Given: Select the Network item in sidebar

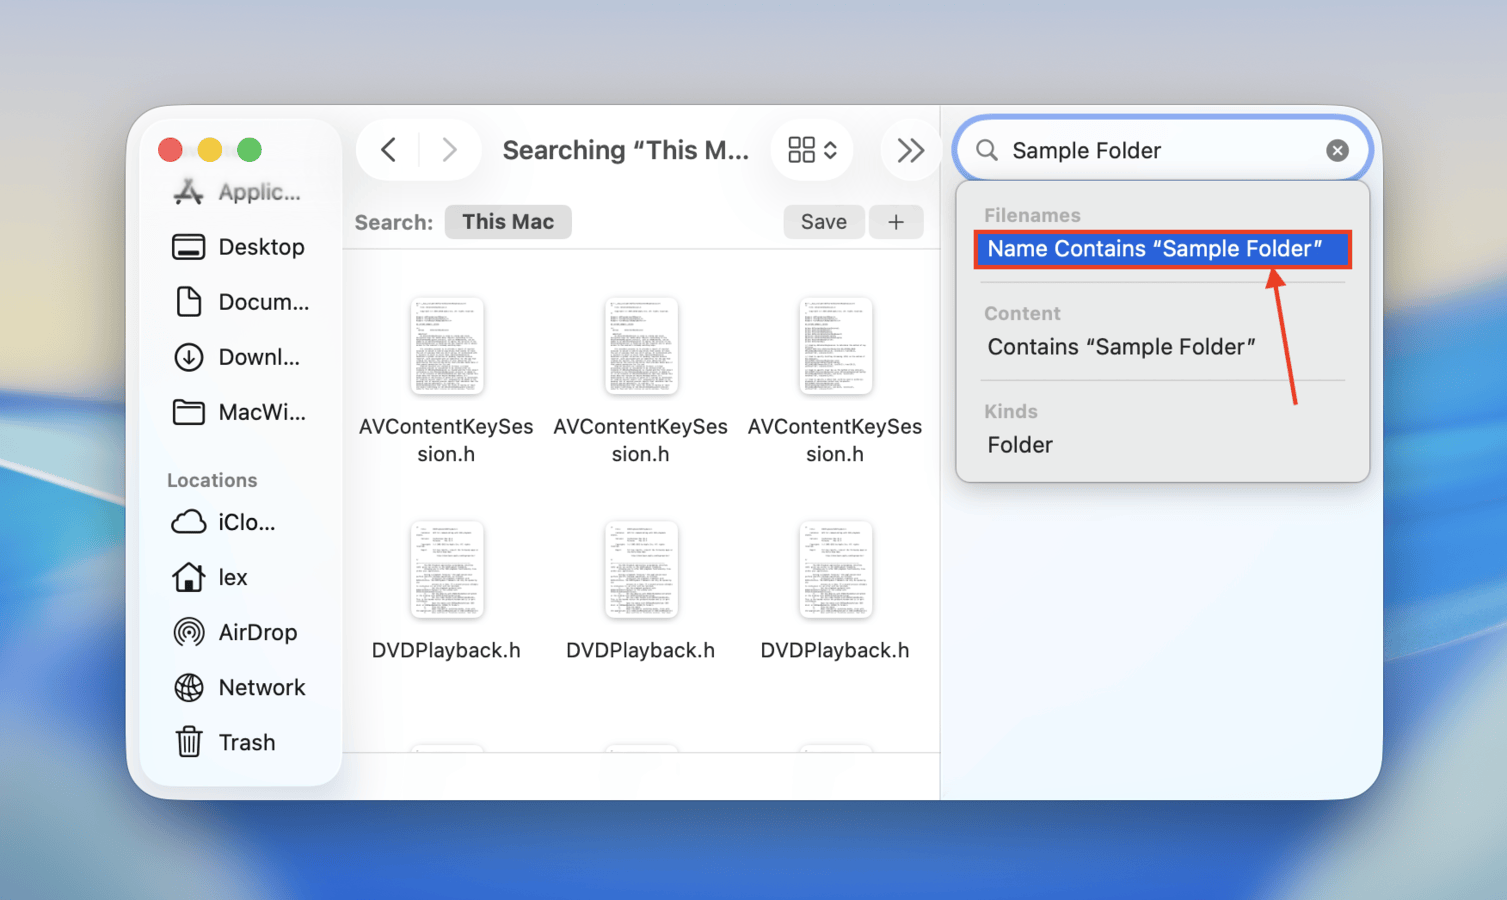Looking at the screenshot, I should 262,687.
